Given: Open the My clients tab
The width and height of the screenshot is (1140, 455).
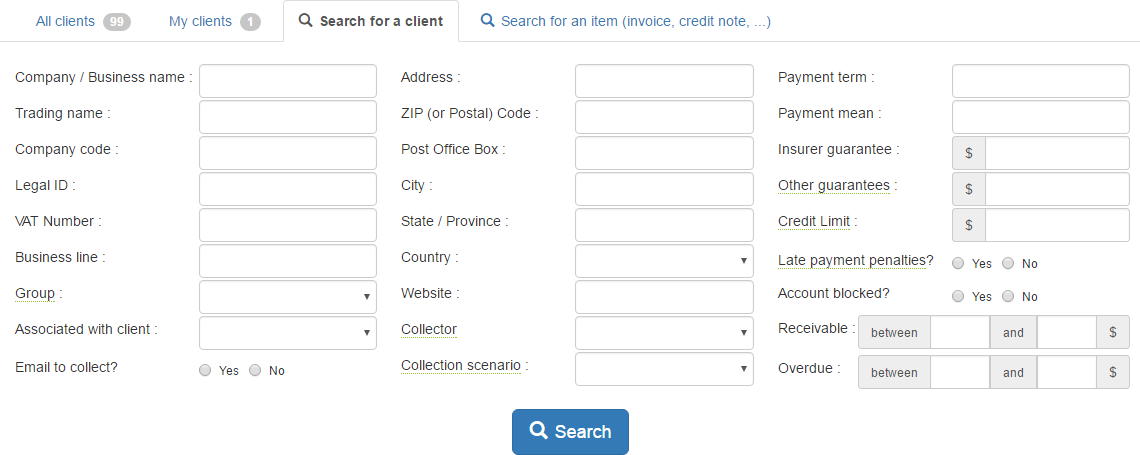Looking at the screenshot, I should point(200,21).
